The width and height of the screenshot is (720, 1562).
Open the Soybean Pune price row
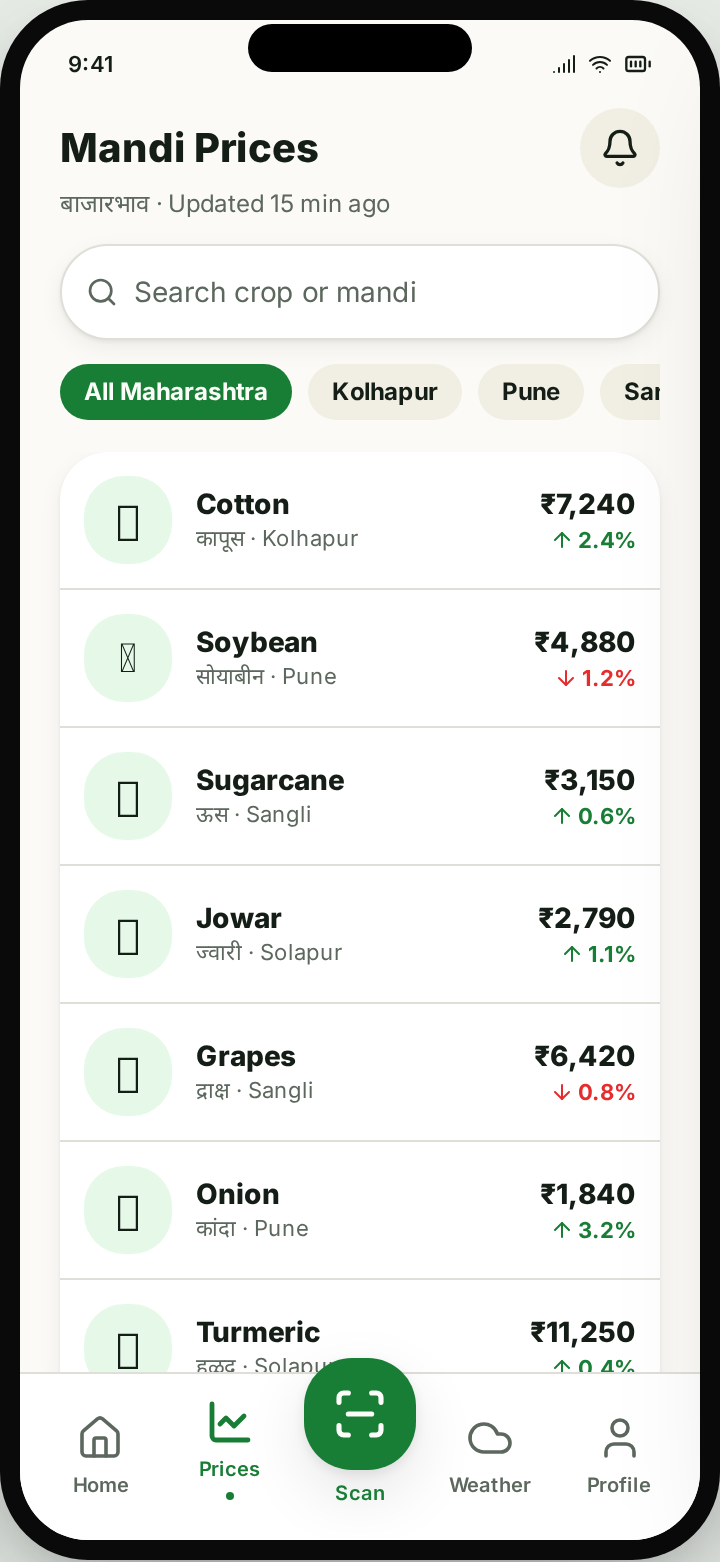(360, 658)
